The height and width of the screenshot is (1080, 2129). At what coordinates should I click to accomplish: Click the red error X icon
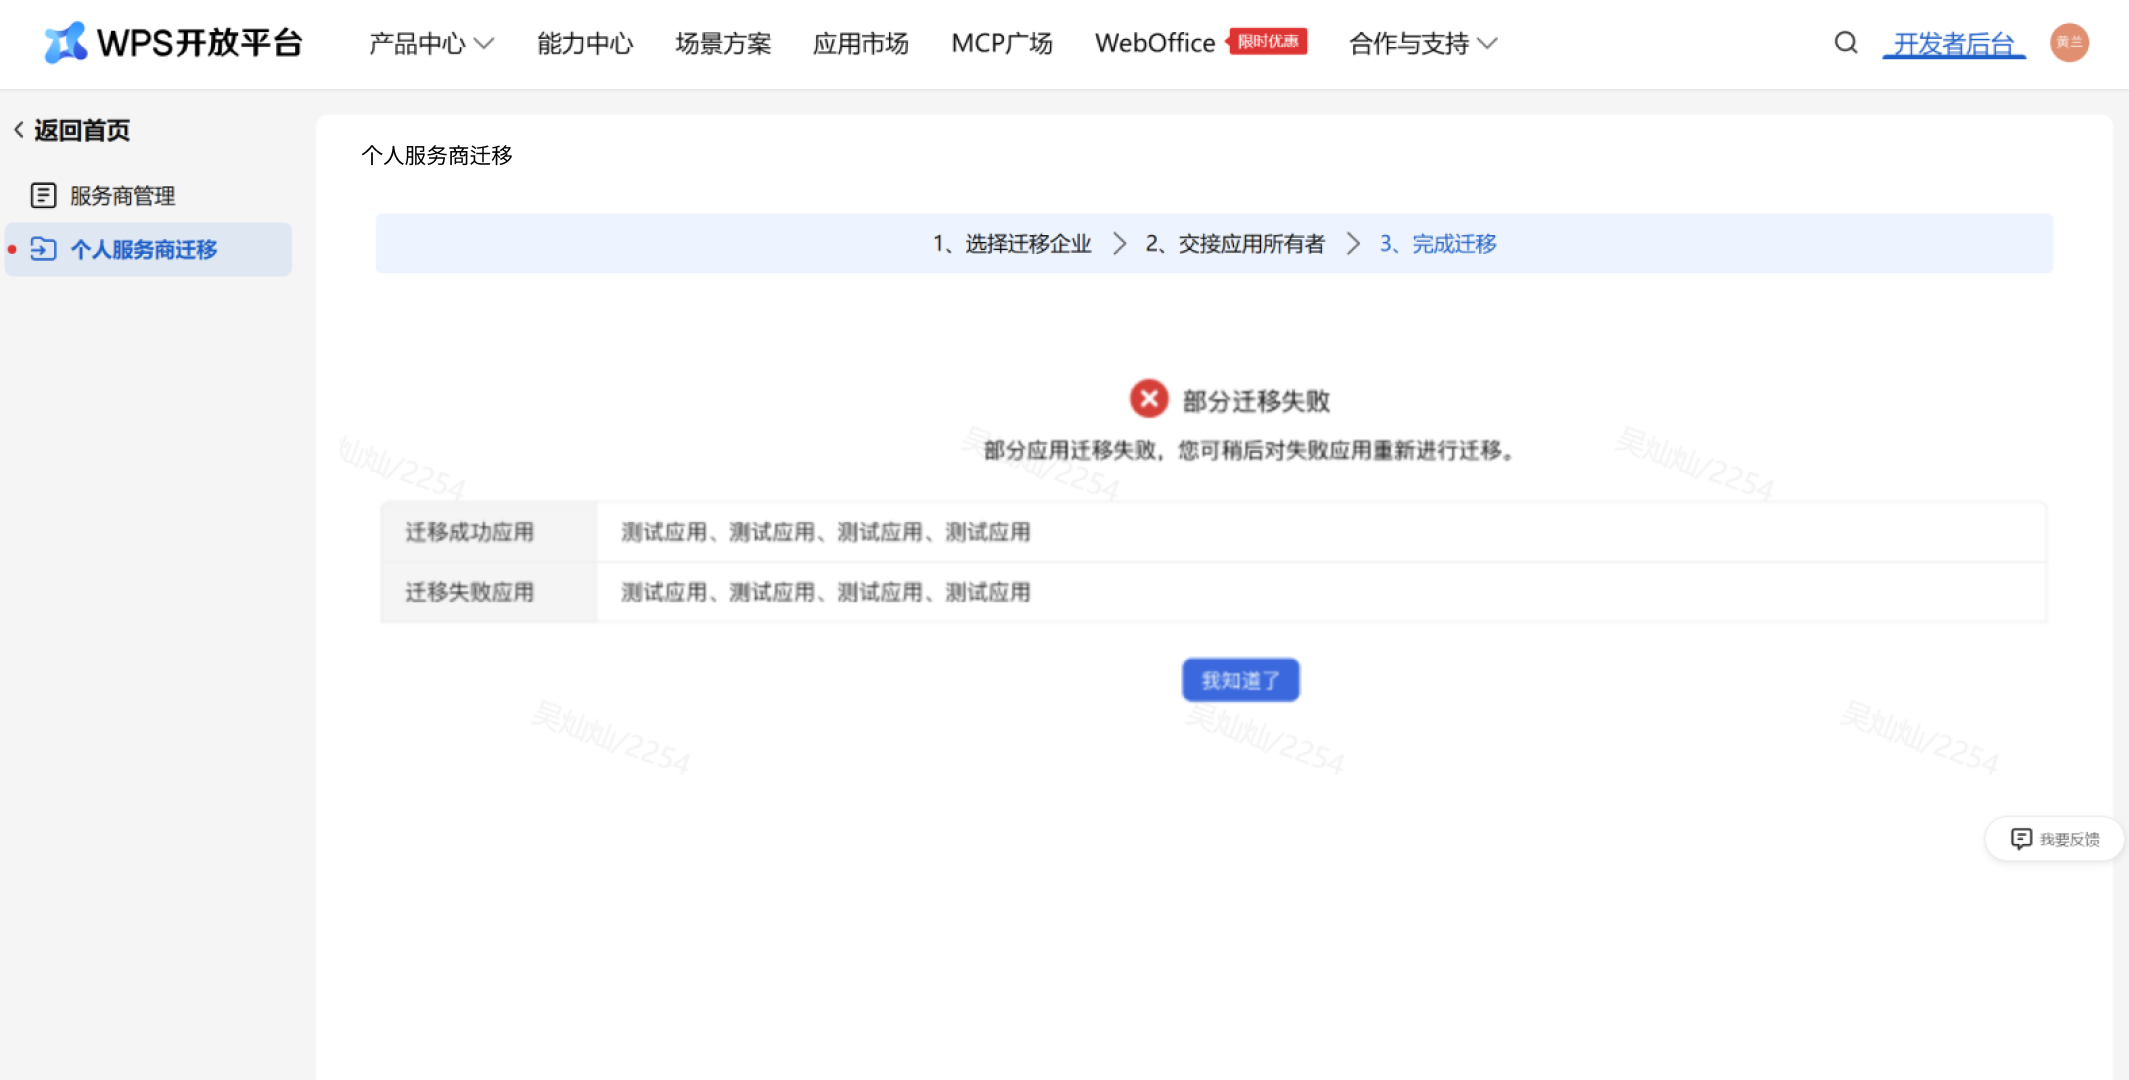[1148, 399]
